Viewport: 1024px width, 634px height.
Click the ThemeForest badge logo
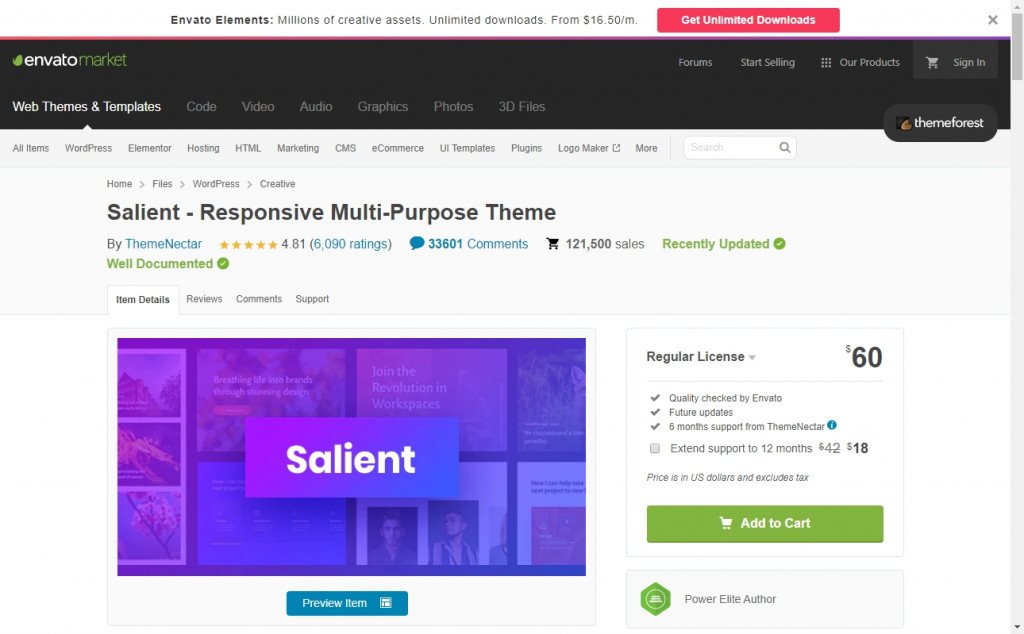click(940, 123)
